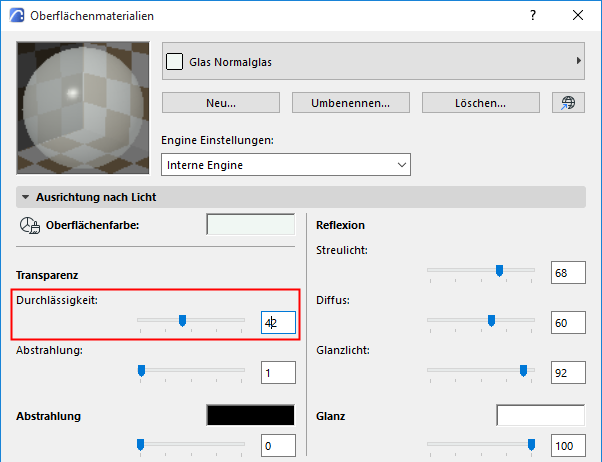Click the Diffus value field showing 60
Screen dimensions: 602x462
(568, 323)
